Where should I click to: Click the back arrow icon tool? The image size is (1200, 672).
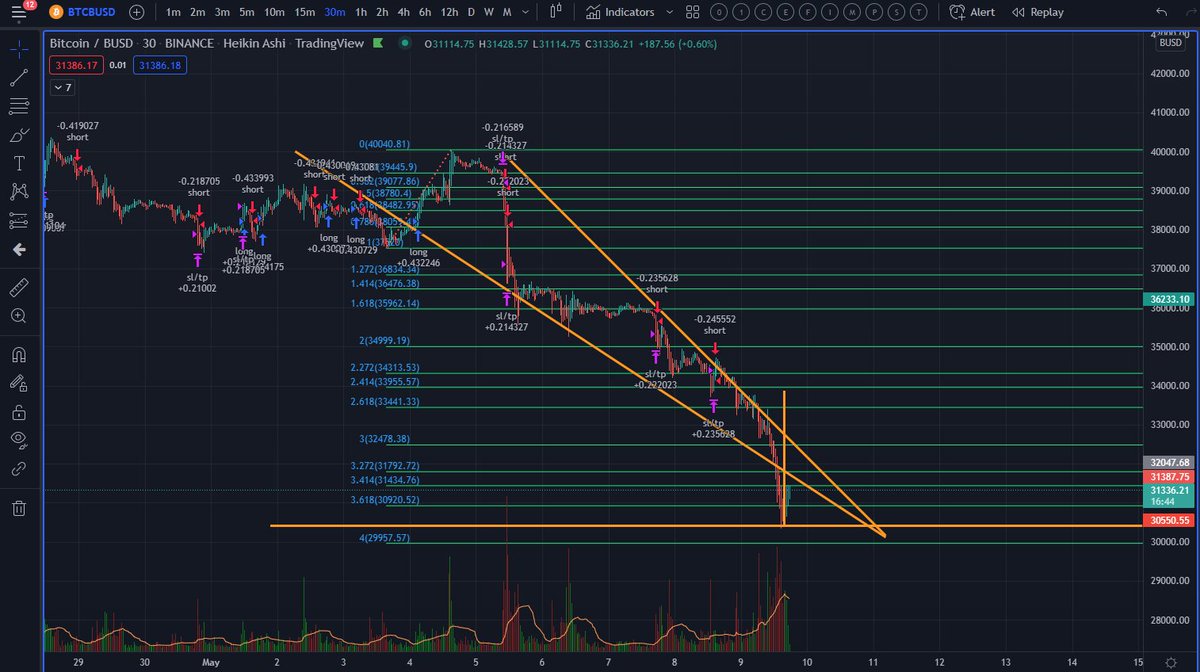(x=19, y=250)
